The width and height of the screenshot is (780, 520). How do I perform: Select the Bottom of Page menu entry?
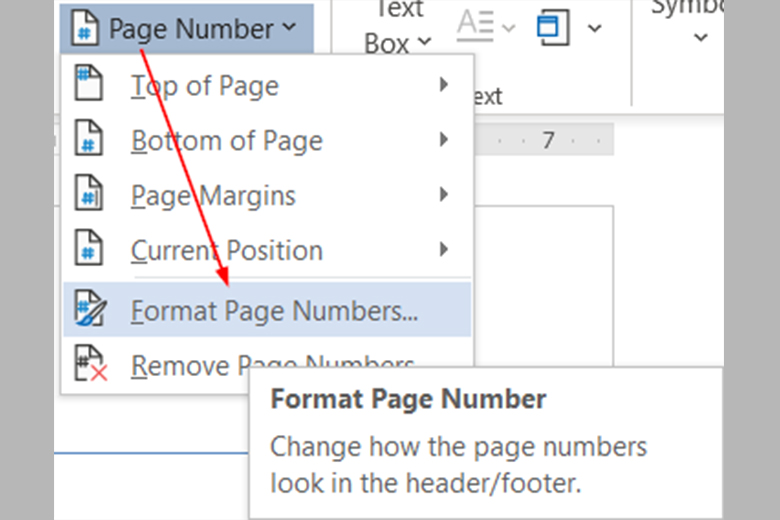pyautogui.click(x=267, y=140)
